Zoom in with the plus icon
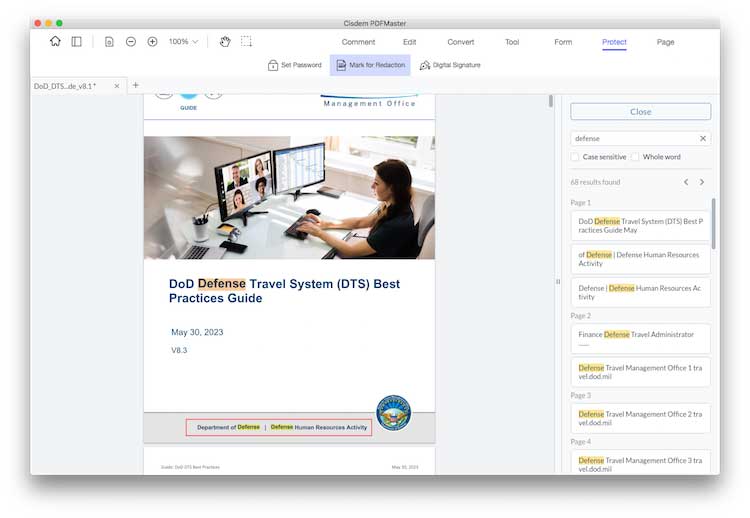 pyautogui.click(x=152, y=42)
